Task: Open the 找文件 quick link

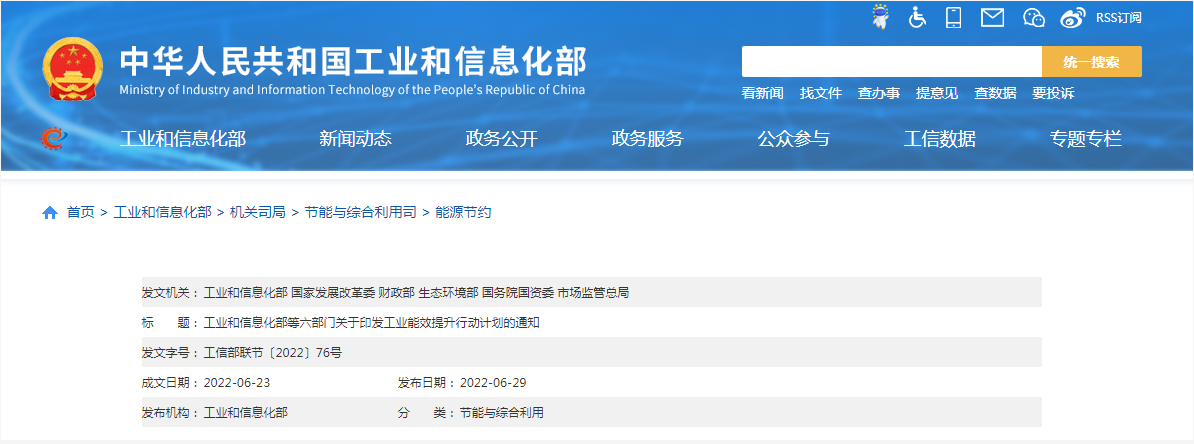Action: (821, 93)
